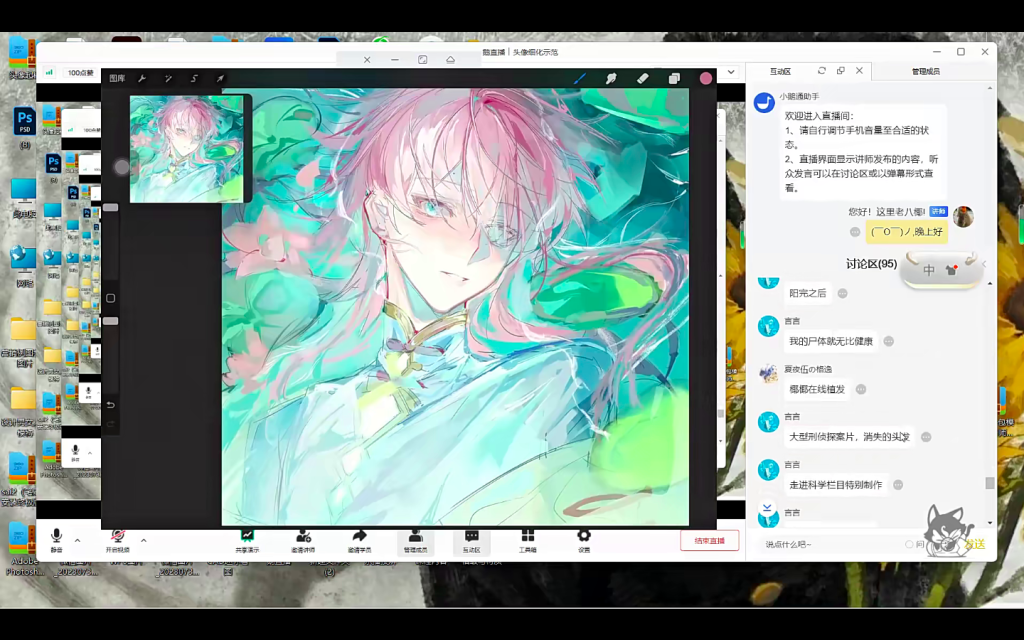Open the magic wand adjustments menu
Screen dimensions: 1024x640
point(168,78)
